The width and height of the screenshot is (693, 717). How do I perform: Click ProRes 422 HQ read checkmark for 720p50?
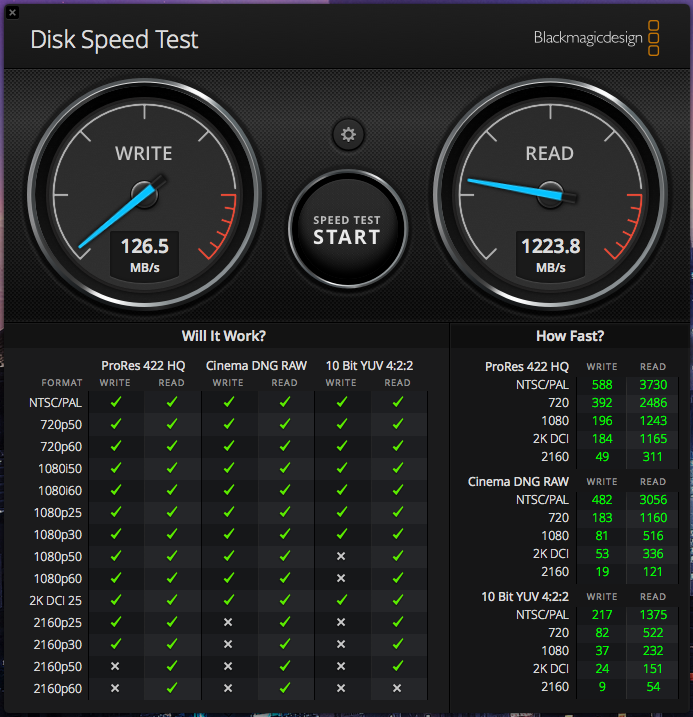172,424
